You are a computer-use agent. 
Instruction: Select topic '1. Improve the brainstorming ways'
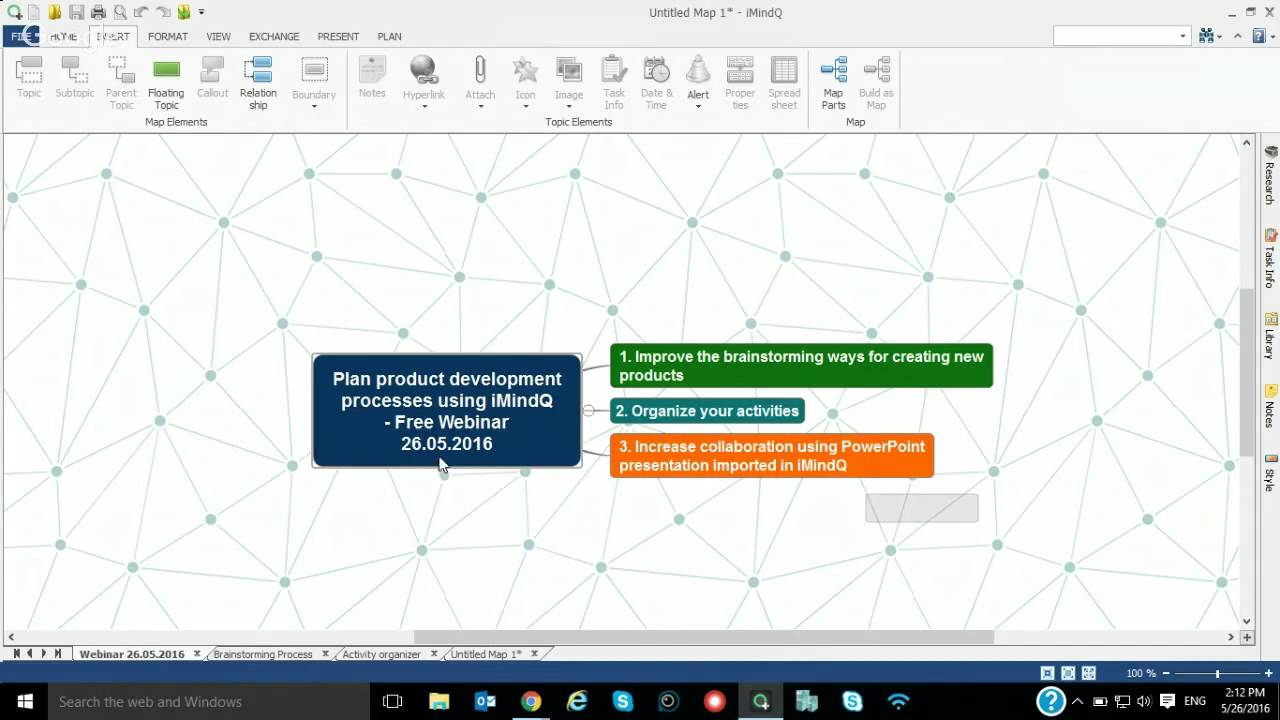[x=801, y=366]
